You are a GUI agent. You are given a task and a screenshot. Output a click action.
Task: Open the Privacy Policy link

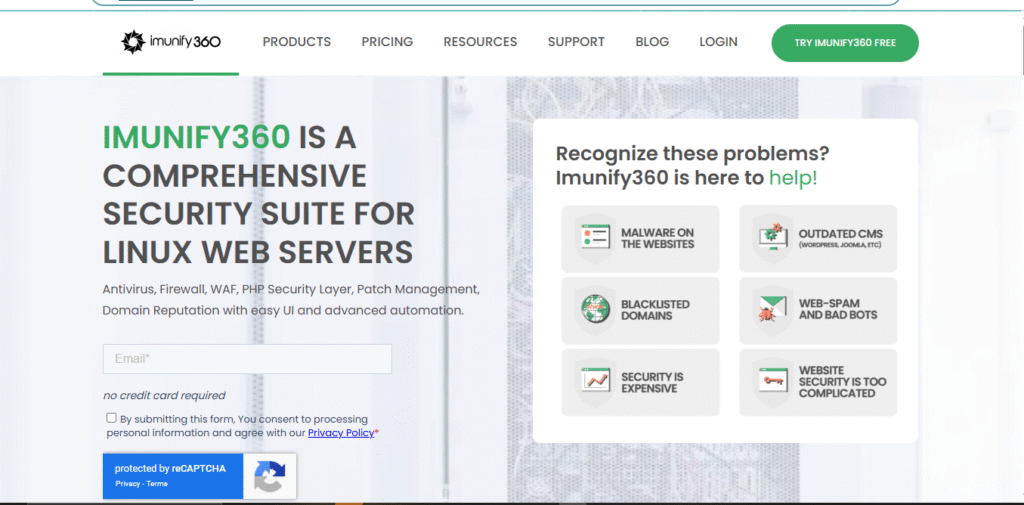pyautogui.click(x=341, y=432)
